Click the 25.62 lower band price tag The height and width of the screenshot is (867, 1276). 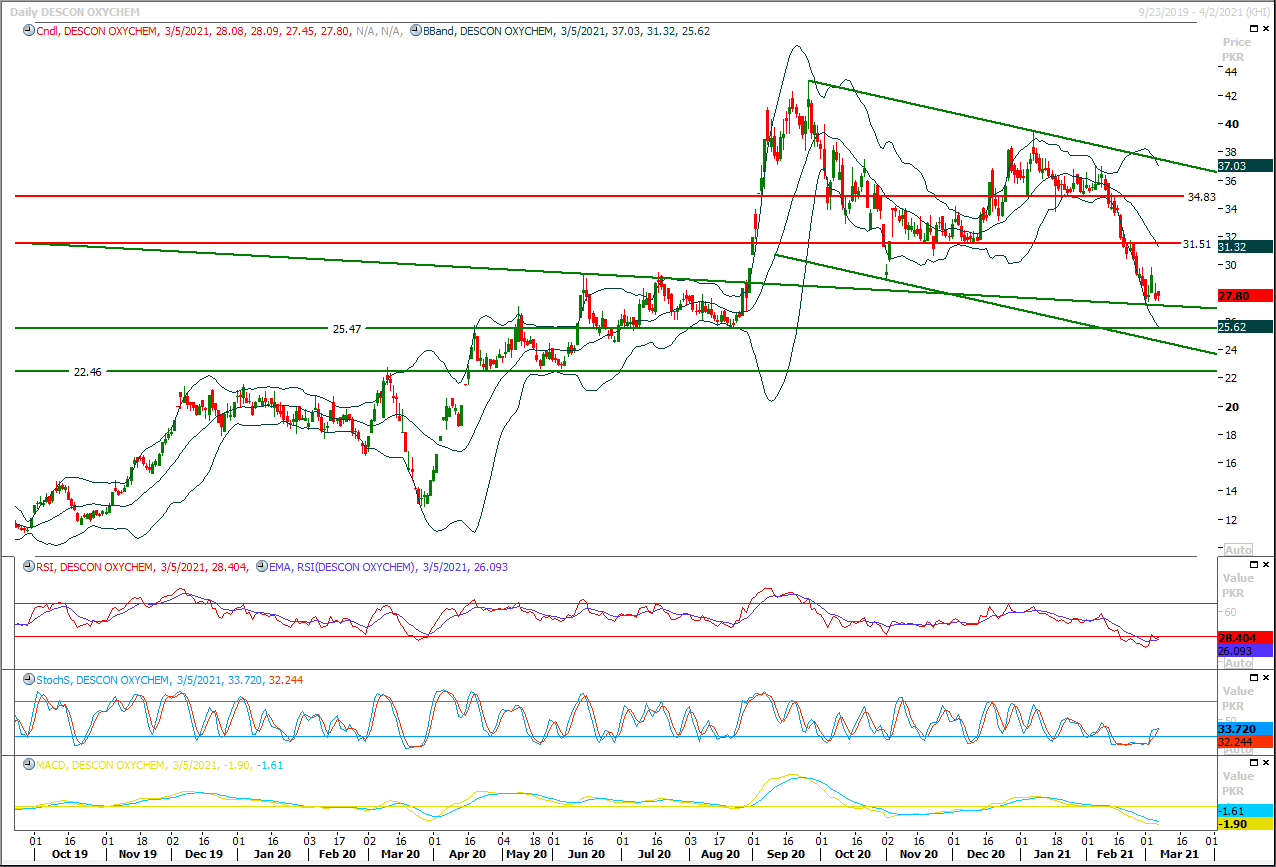pos(1245,326)
